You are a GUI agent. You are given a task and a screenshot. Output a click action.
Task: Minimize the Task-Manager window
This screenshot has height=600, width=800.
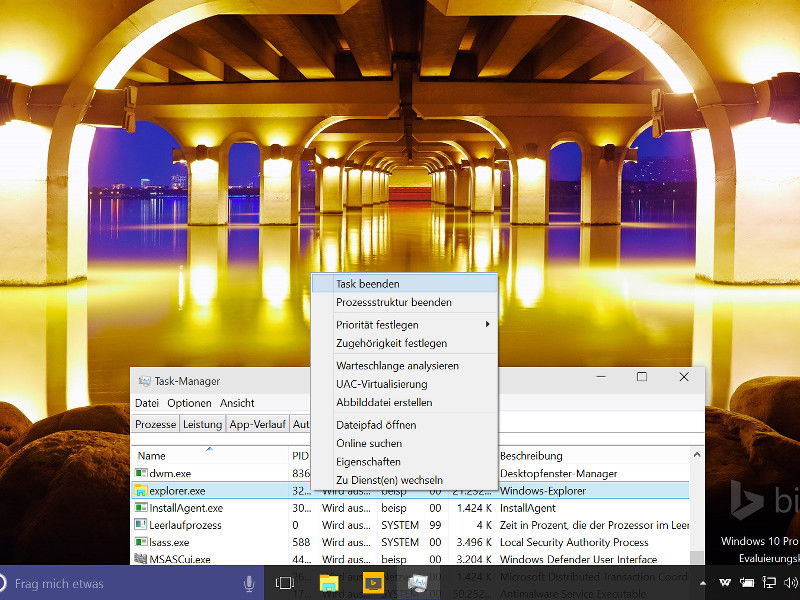coord(601,377)
